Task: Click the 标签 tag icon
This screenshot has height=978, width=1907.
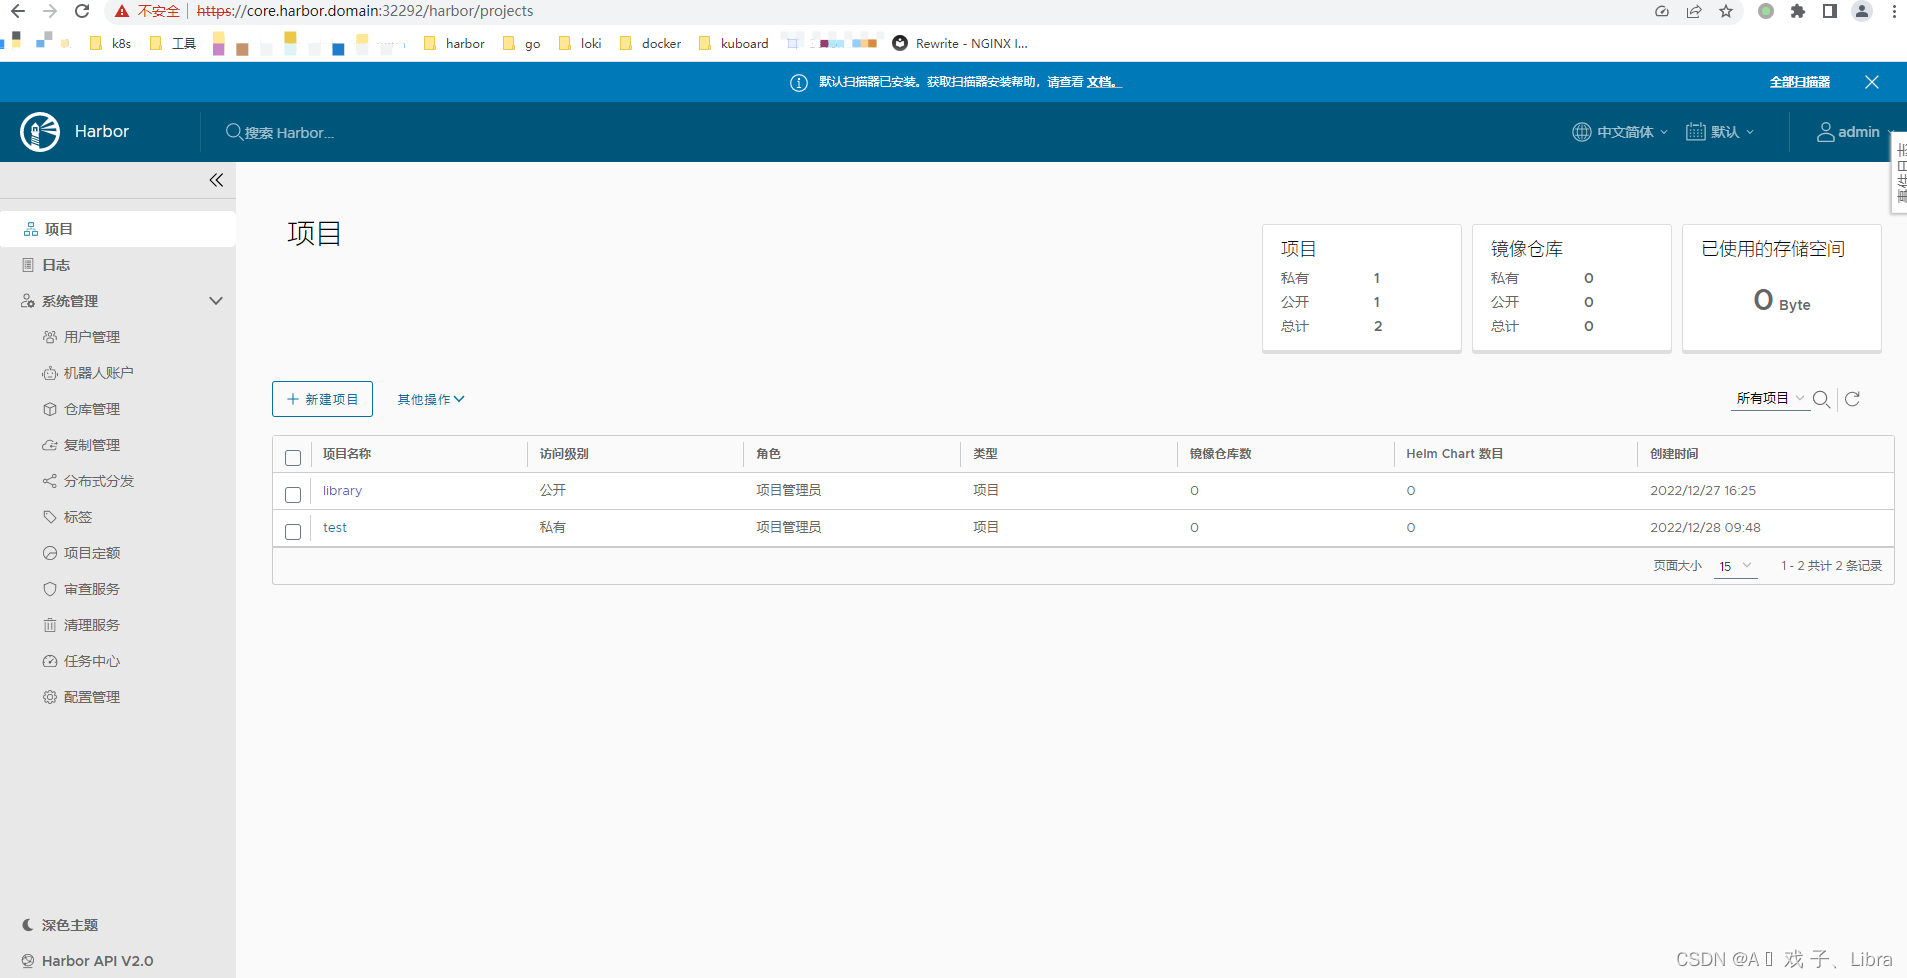Action: (50, 517)
